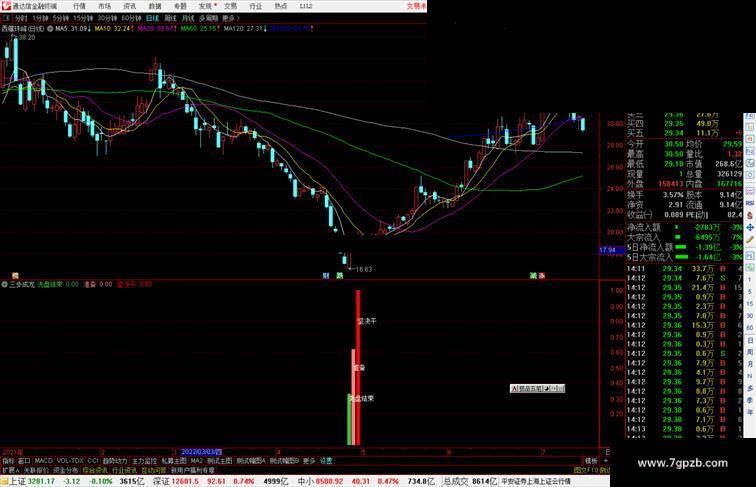The width and height of the screenshot is (756, 487).
Task: Open the 发现 menu
Action: tap(205, 6)
